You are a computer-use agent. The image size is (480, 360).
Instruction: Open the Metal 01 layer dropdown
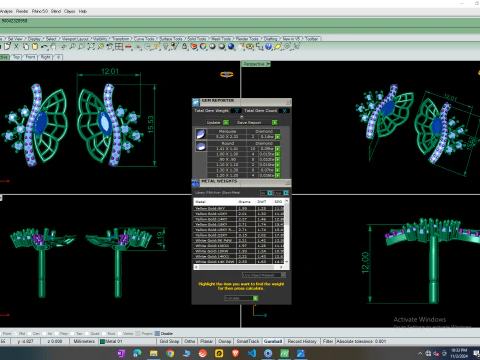coord(127,341)
